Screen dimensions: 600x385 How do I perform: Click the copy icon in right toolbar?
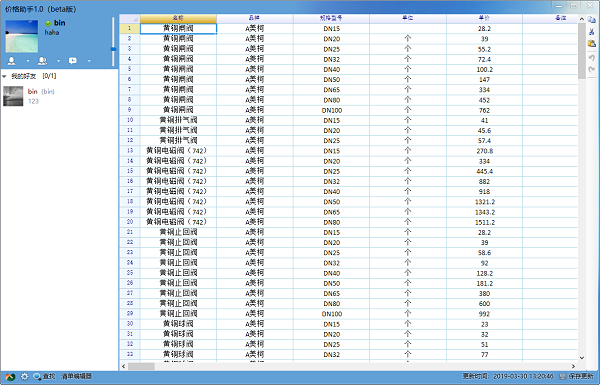592,20
